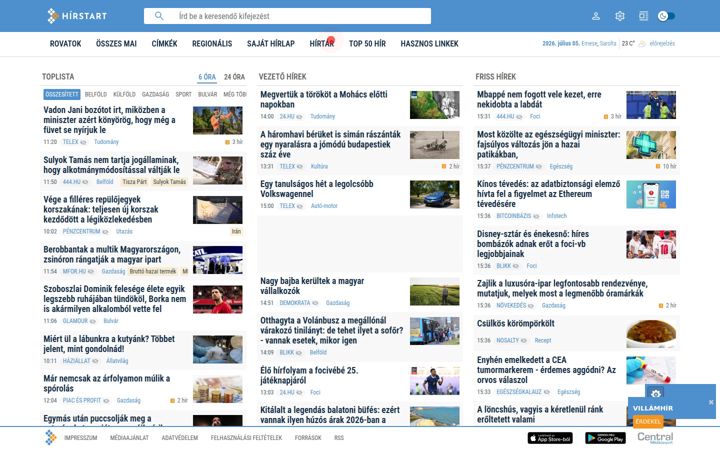This screenshot has width=720, height=450.
Task: Switch Toplista to 24 ÓRA tab
Action: (234, 77)
